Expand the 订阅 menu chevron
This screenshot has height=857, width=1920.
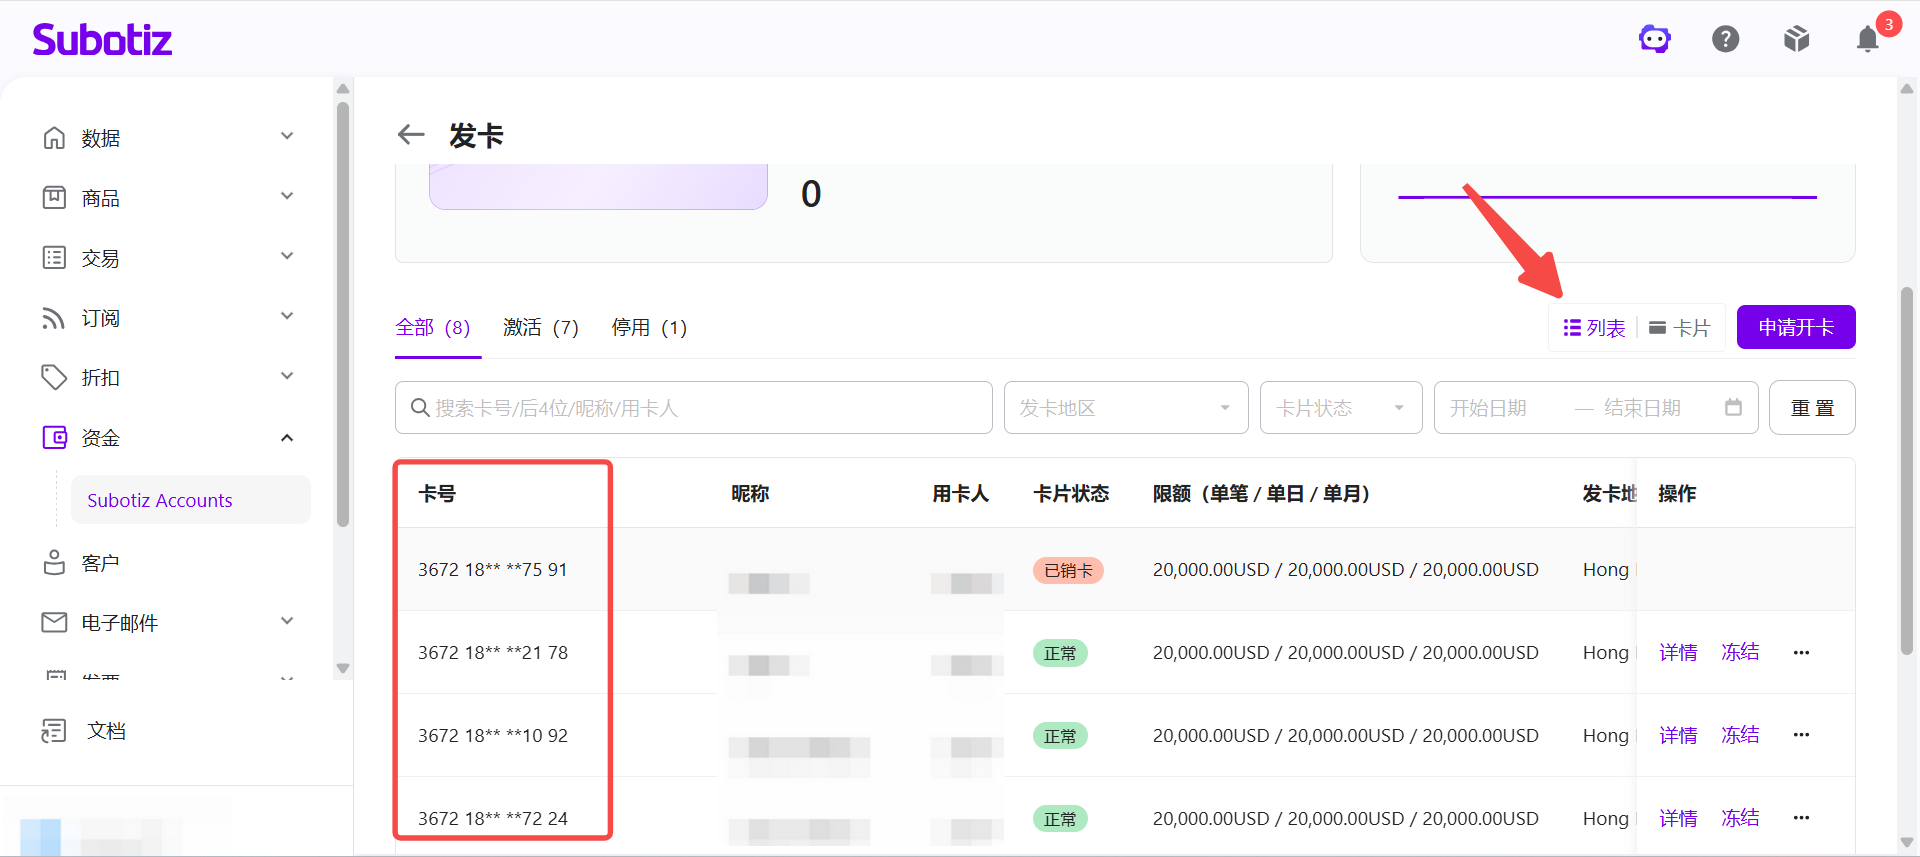tap(287, 316)
